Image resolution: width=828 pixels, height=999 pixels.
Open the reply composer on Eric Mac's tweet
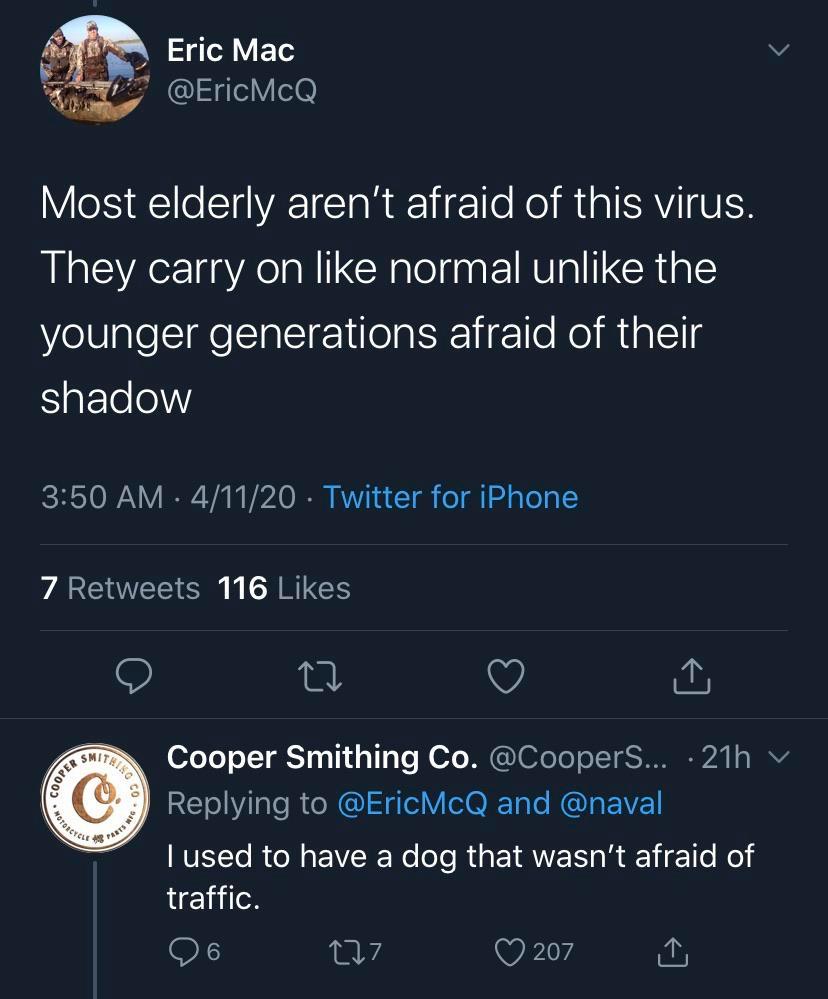pos(133,676)
